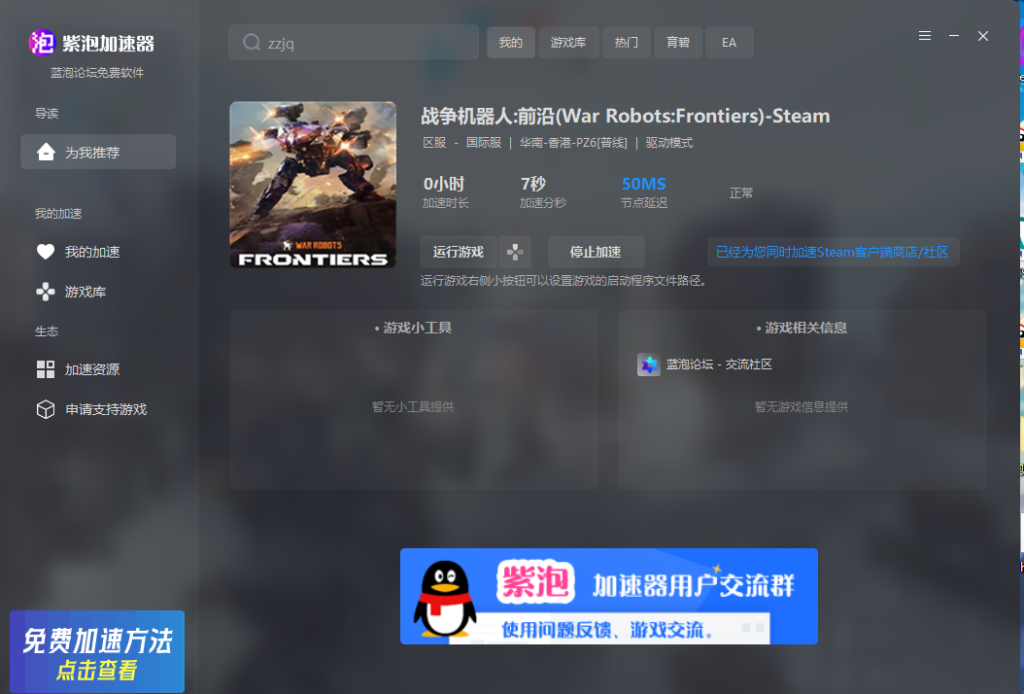Click the 正常 status text
The image size is (1024, 694).
[741, 193]
